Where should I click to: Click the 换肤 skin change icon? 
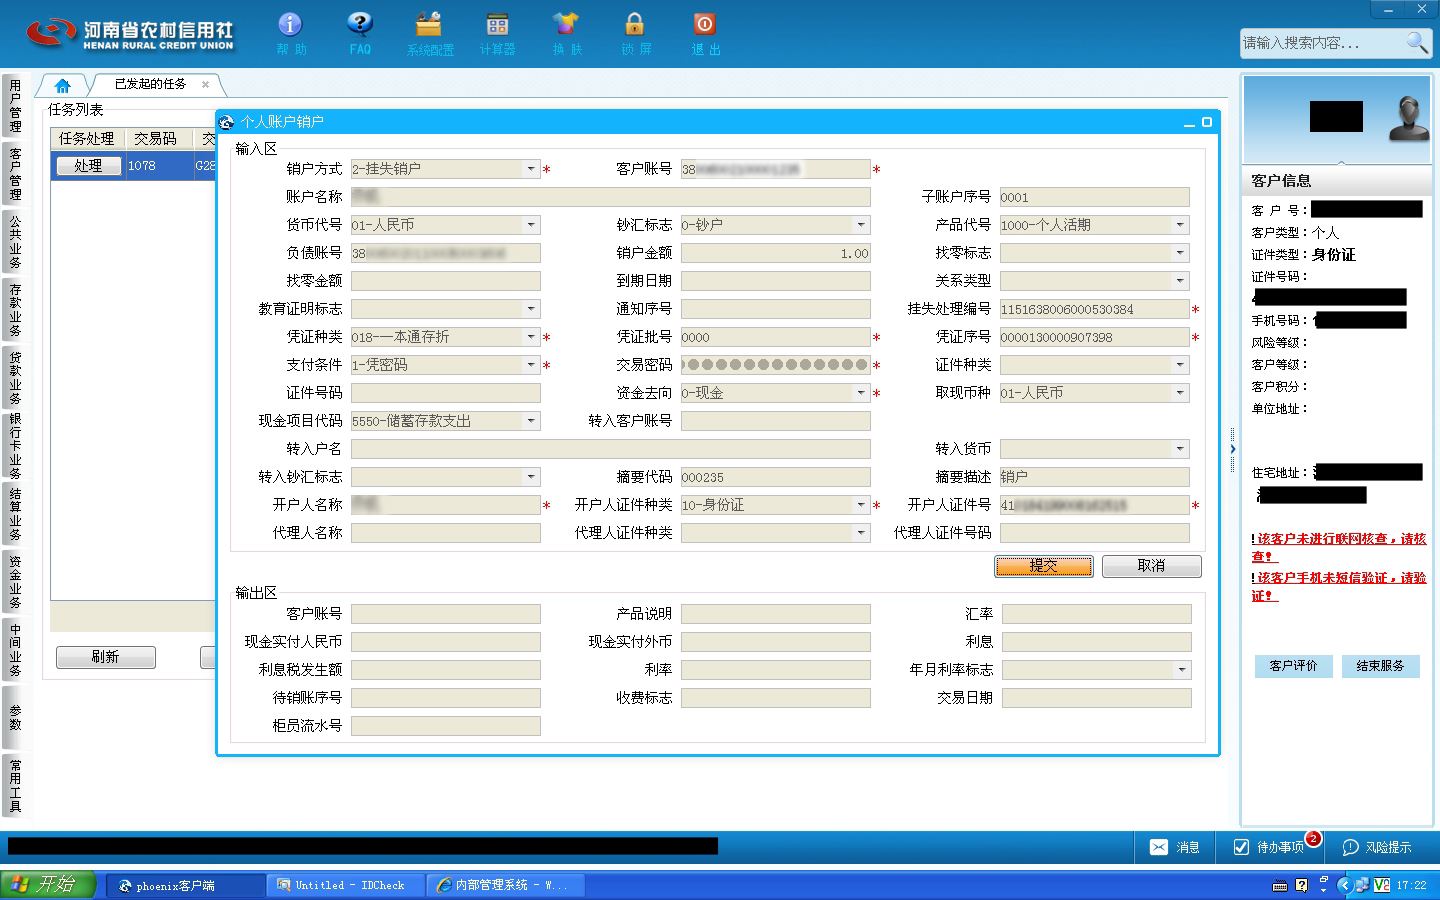[x=566, y=33]
